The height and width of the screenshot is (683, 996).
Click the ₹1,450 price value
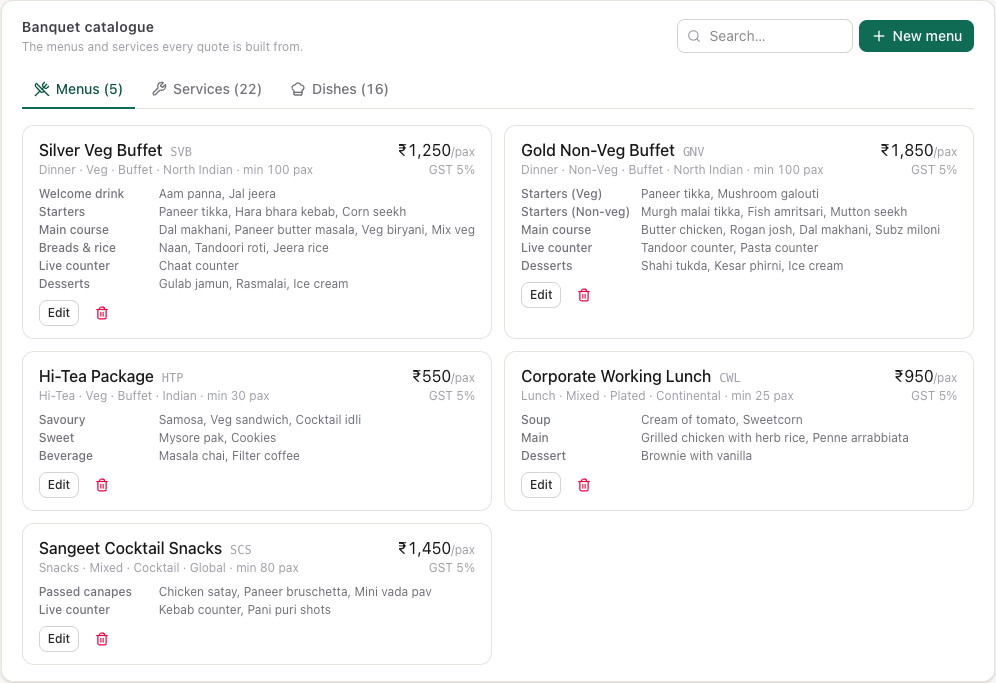[x=424, y=549]
